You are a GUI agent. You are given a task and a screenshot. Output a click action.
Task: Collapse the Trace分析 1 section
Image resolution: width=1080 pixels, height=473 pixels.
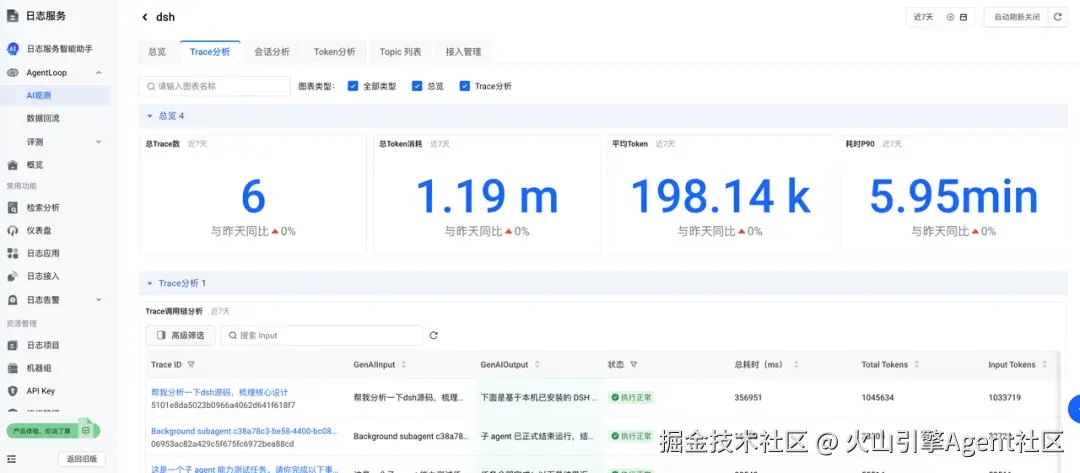pyautogui.click(x=149, y=283)
